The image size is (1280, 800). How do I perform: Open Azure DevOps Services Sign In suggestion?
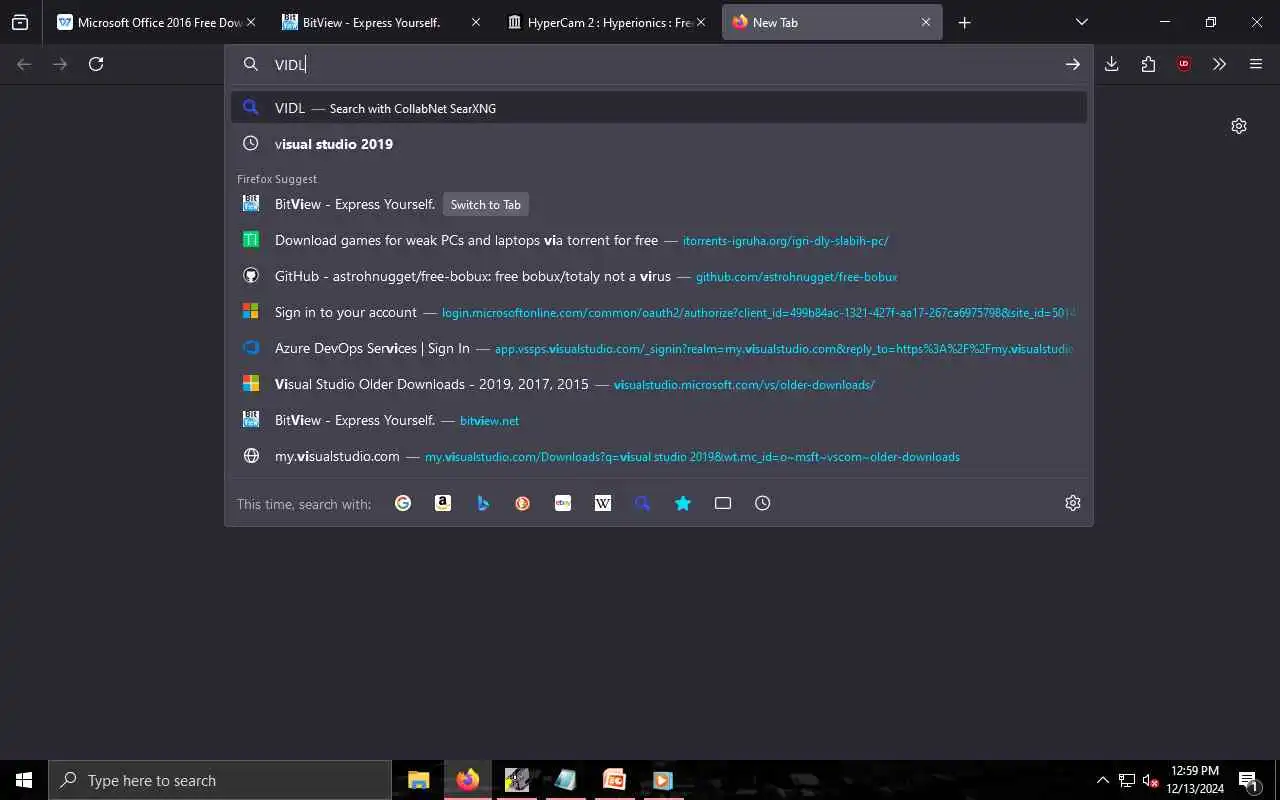659,348
